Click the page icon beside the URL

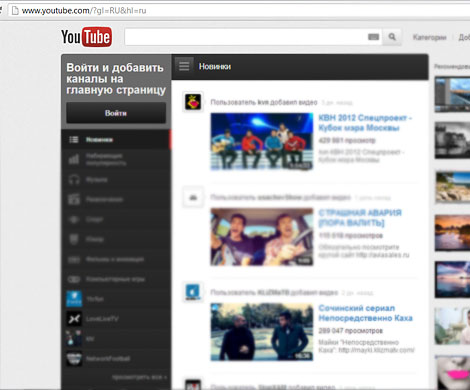pos(15,11)
